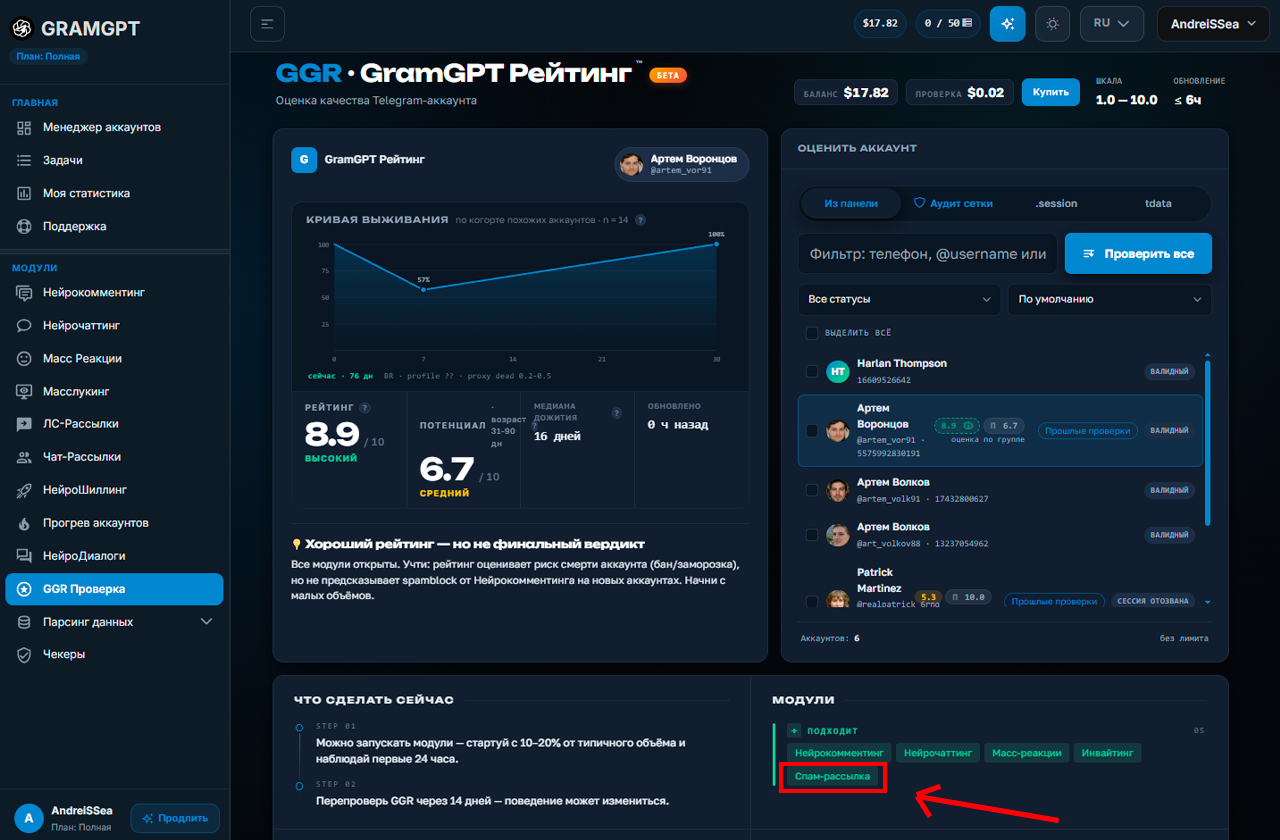The image size is (1280, 840).
Task: Open Менеджер аккаунтов icon in sidebar
Action: pos(24,128)
